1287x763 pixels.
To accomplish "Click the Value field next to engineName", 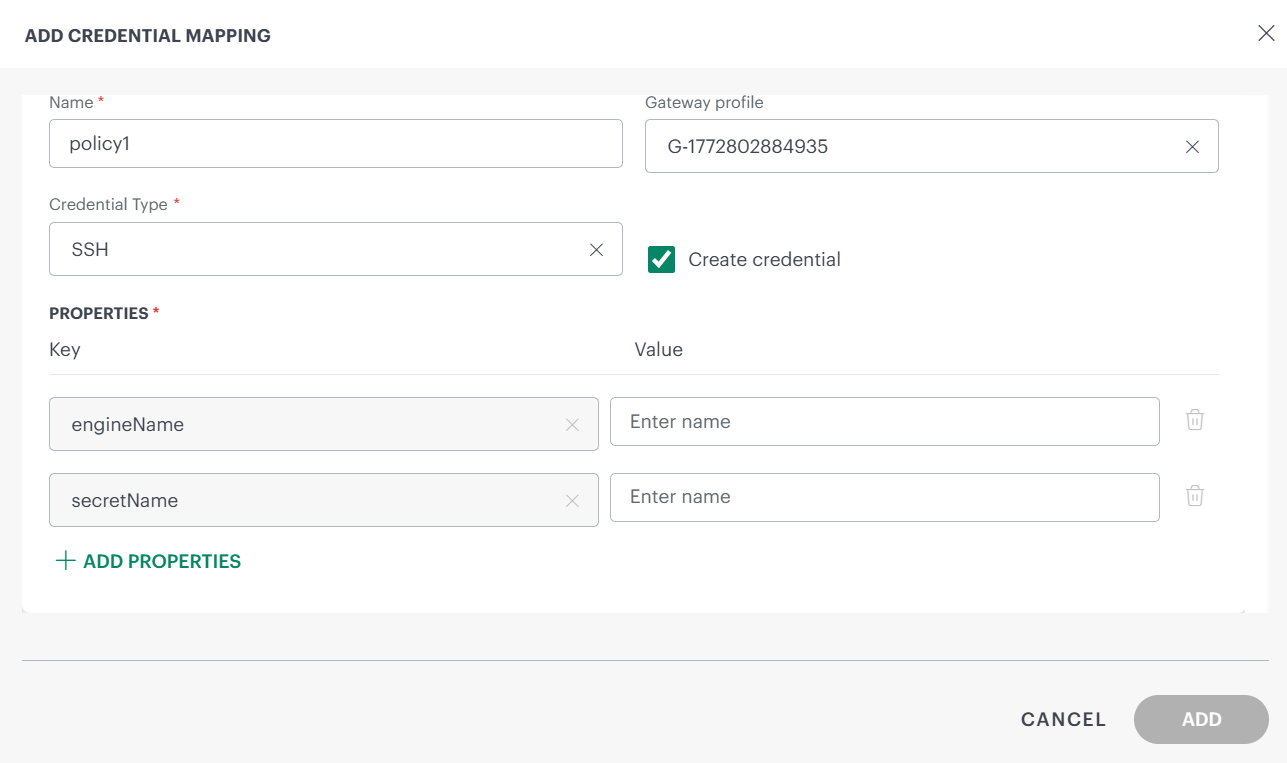I will tap(884, 421).
